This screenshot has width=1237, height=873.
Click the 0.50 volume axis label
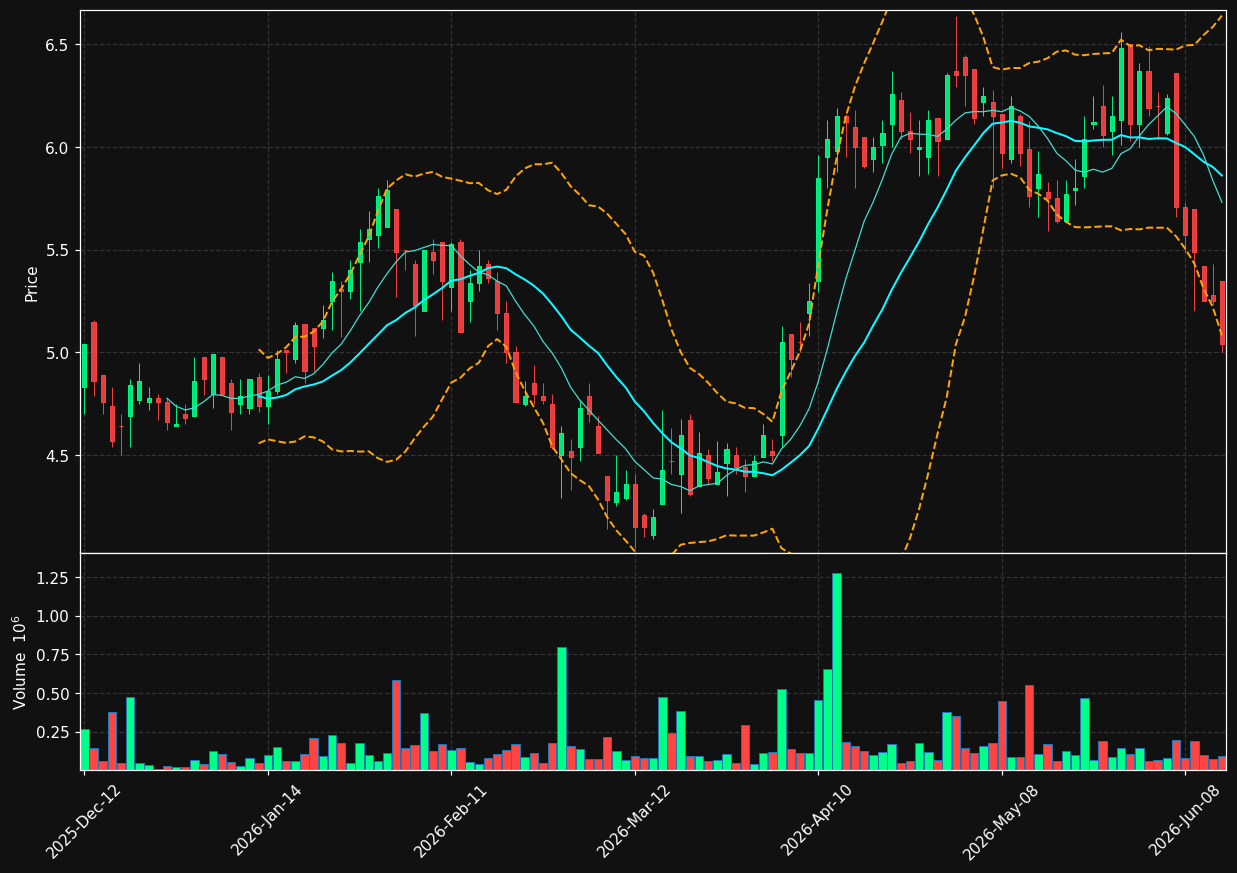[x=52, y=694]
